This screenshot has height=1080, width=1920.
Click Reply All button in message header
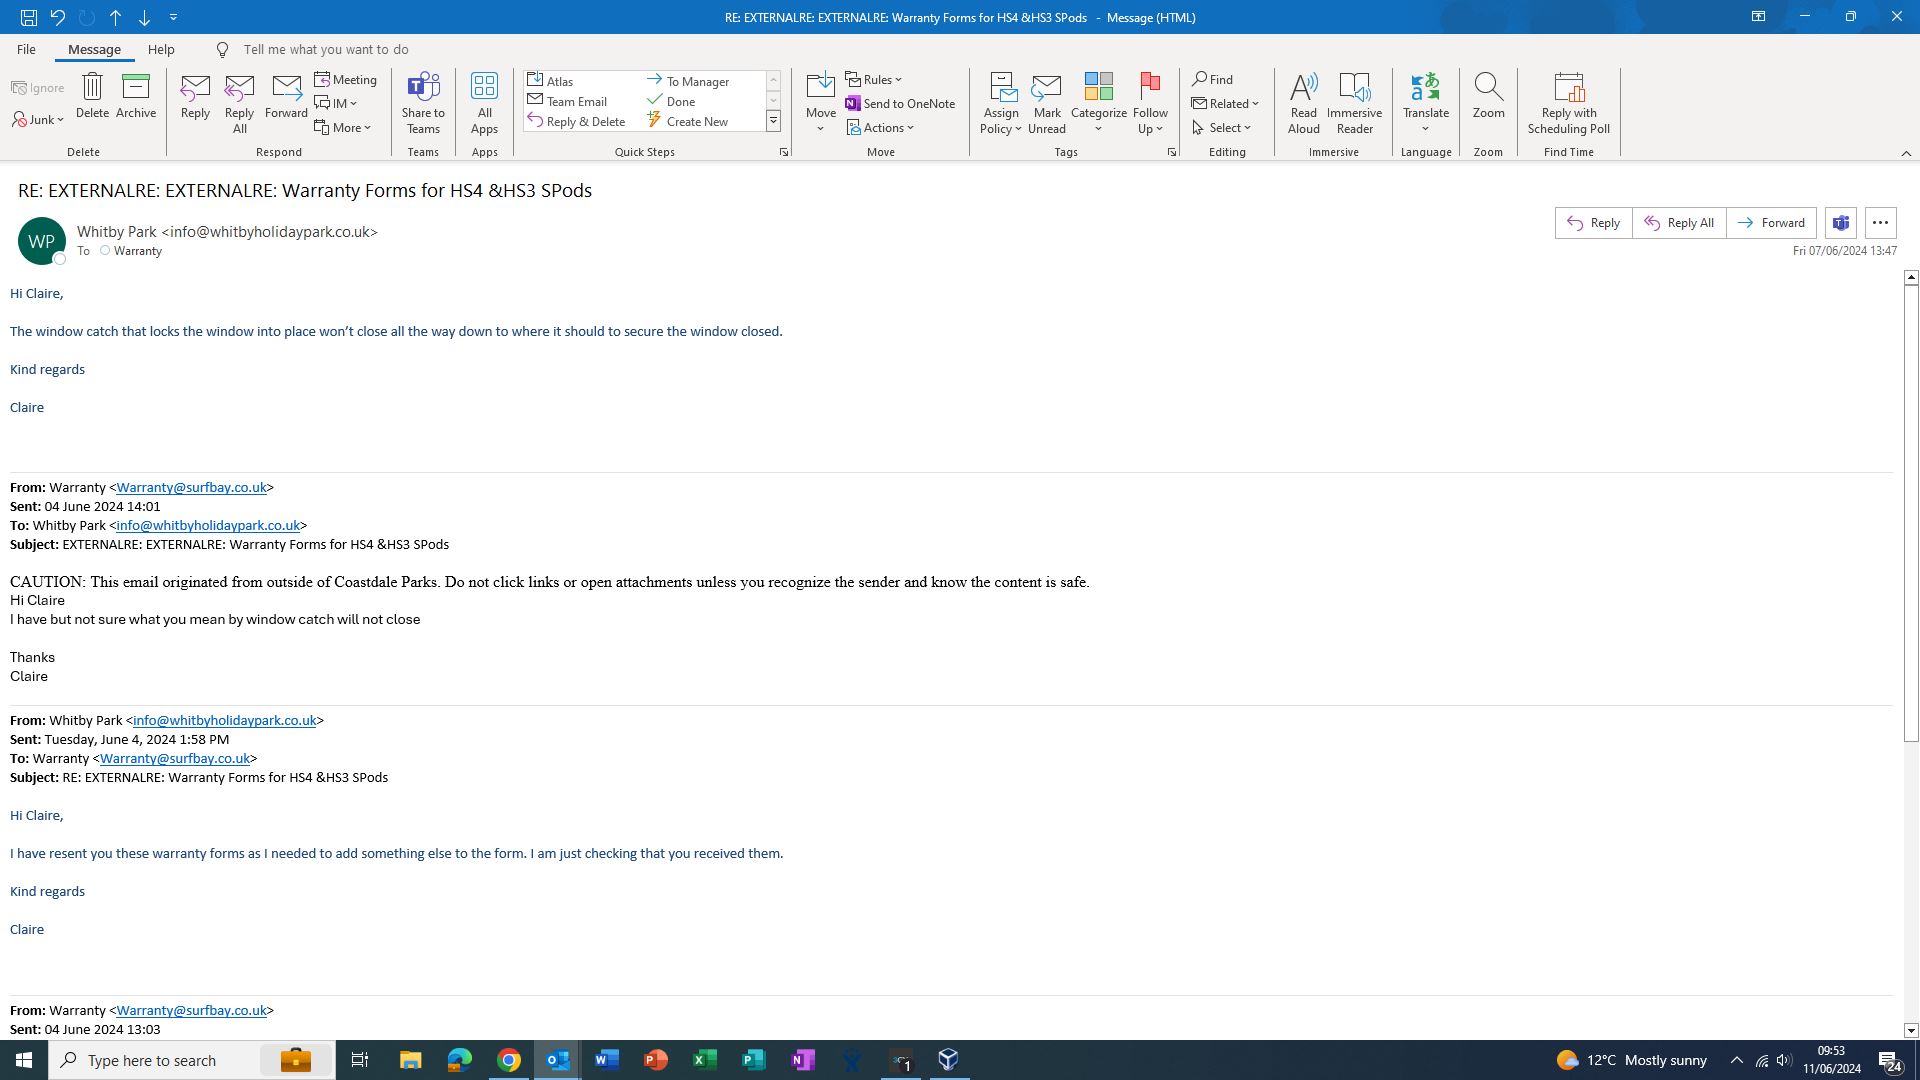[x=1679, y=223]
